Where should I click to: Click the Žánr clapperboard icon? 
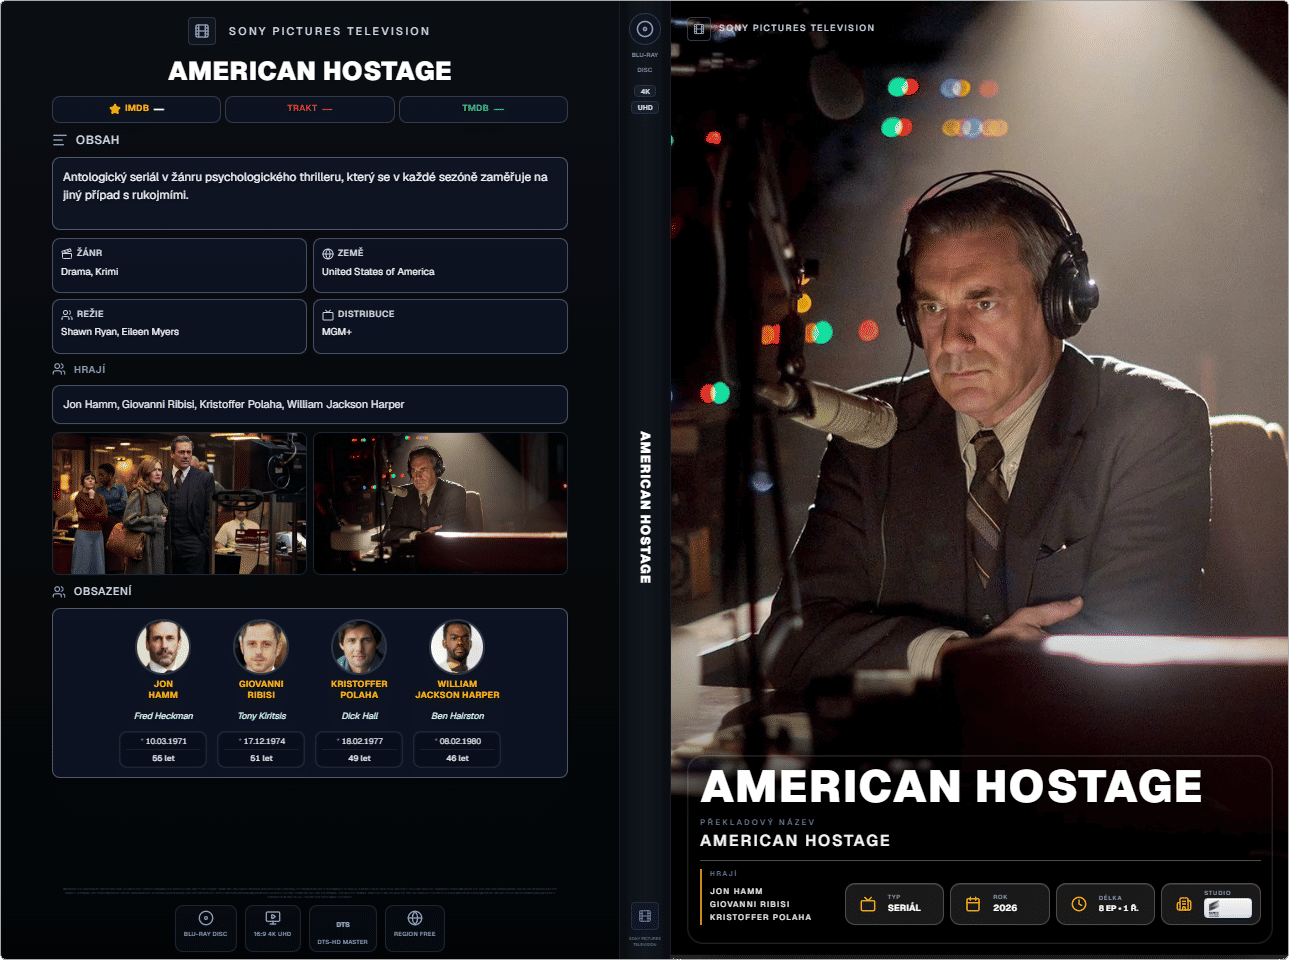pyautogui.click(x=67, y=253)
